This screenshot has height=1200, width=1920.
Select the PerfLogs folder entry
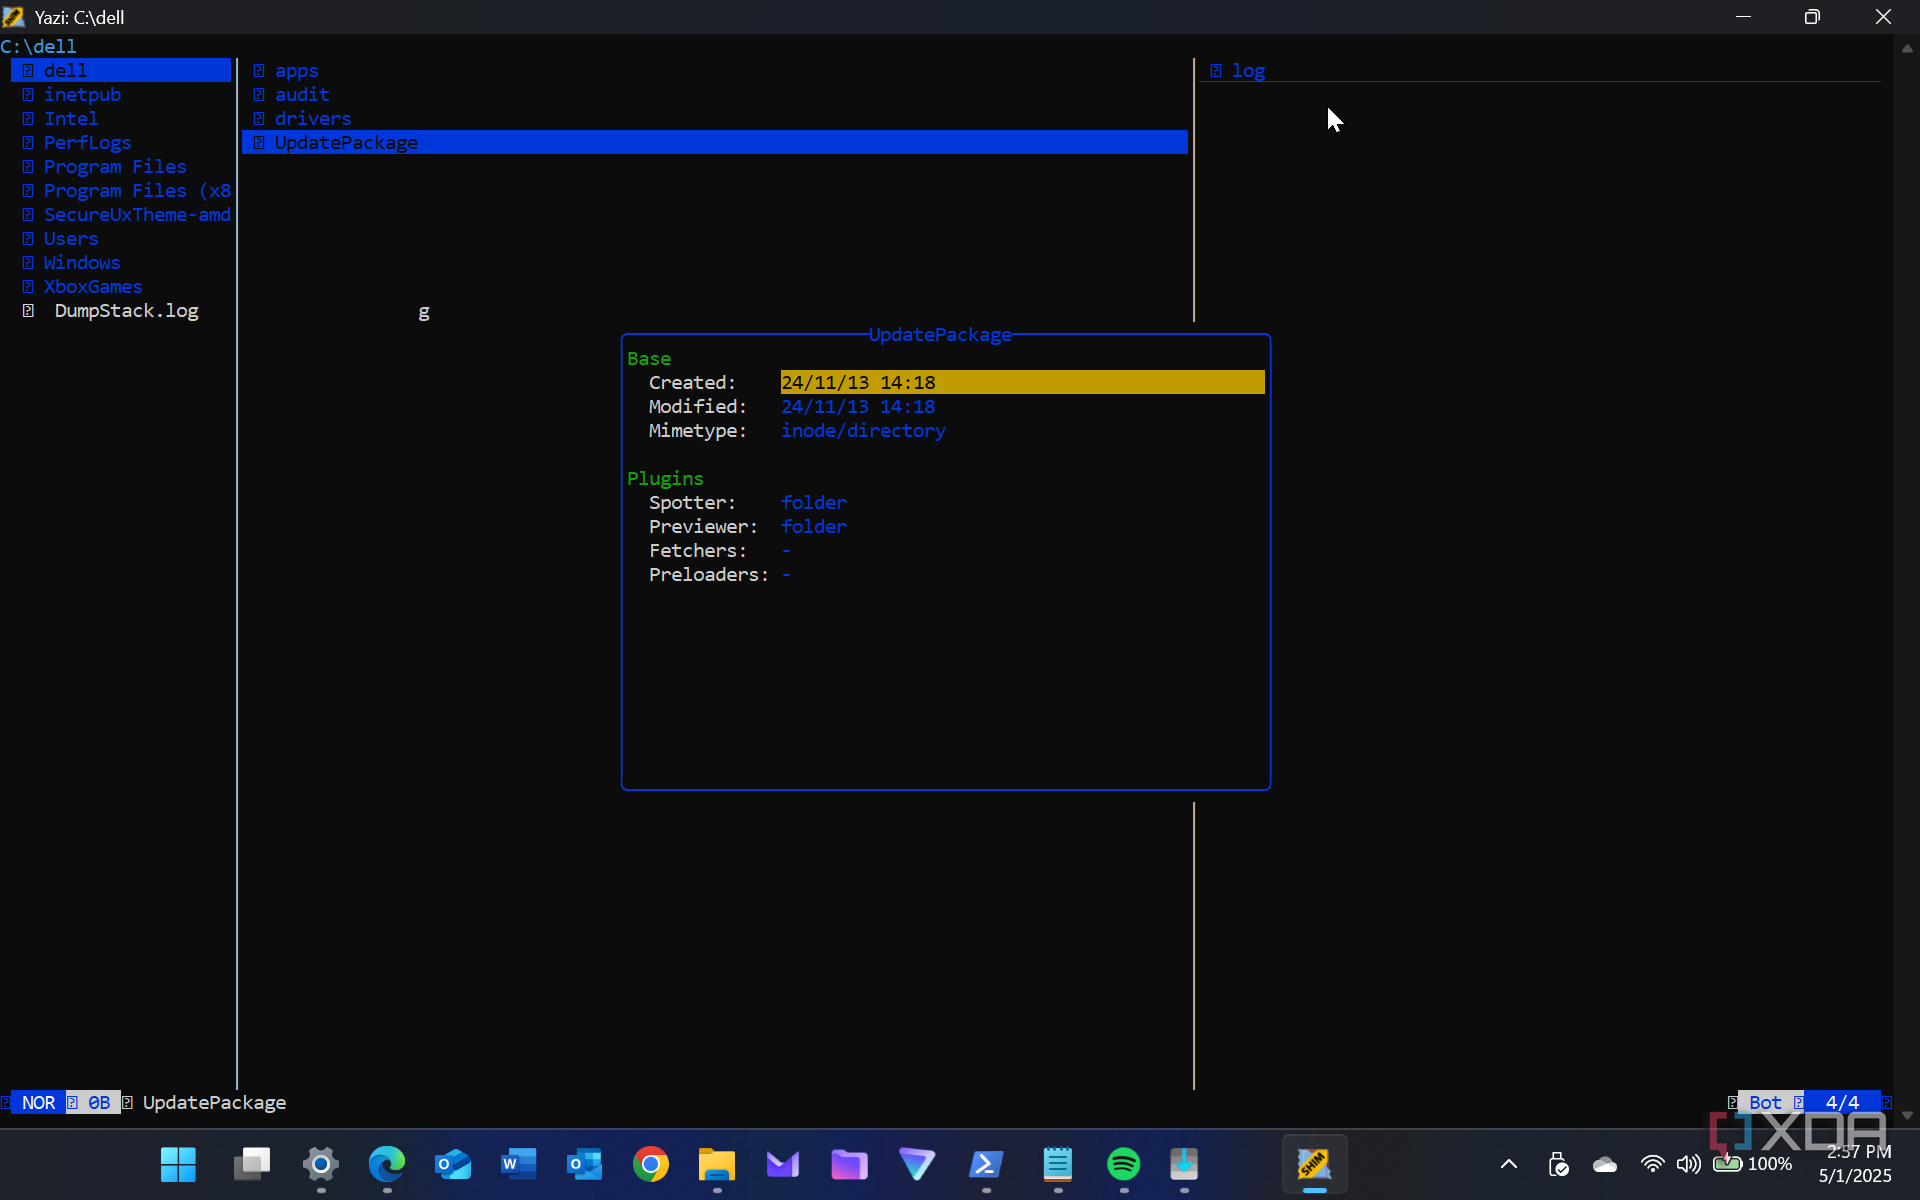(x=87, y=142)
